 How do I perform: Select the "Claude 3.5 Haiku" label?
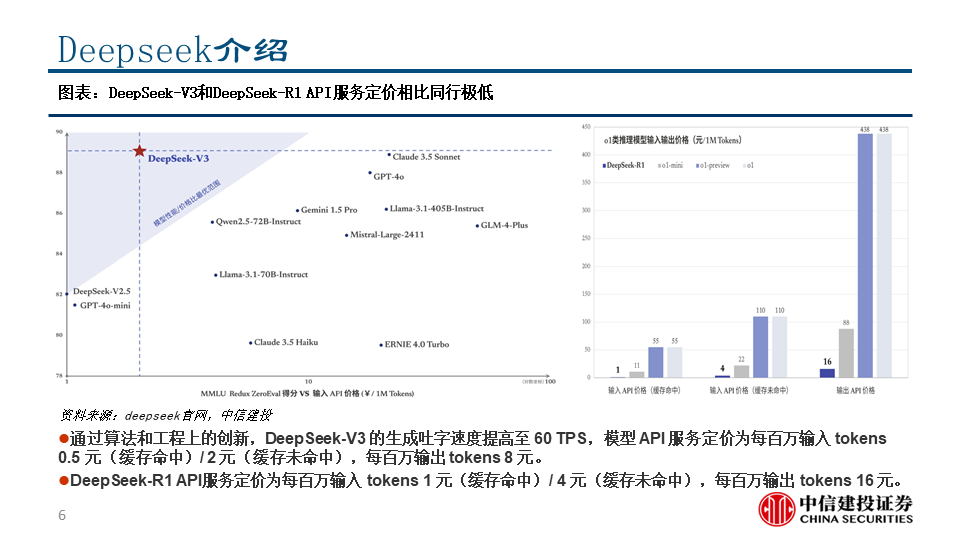click(286, 342)
